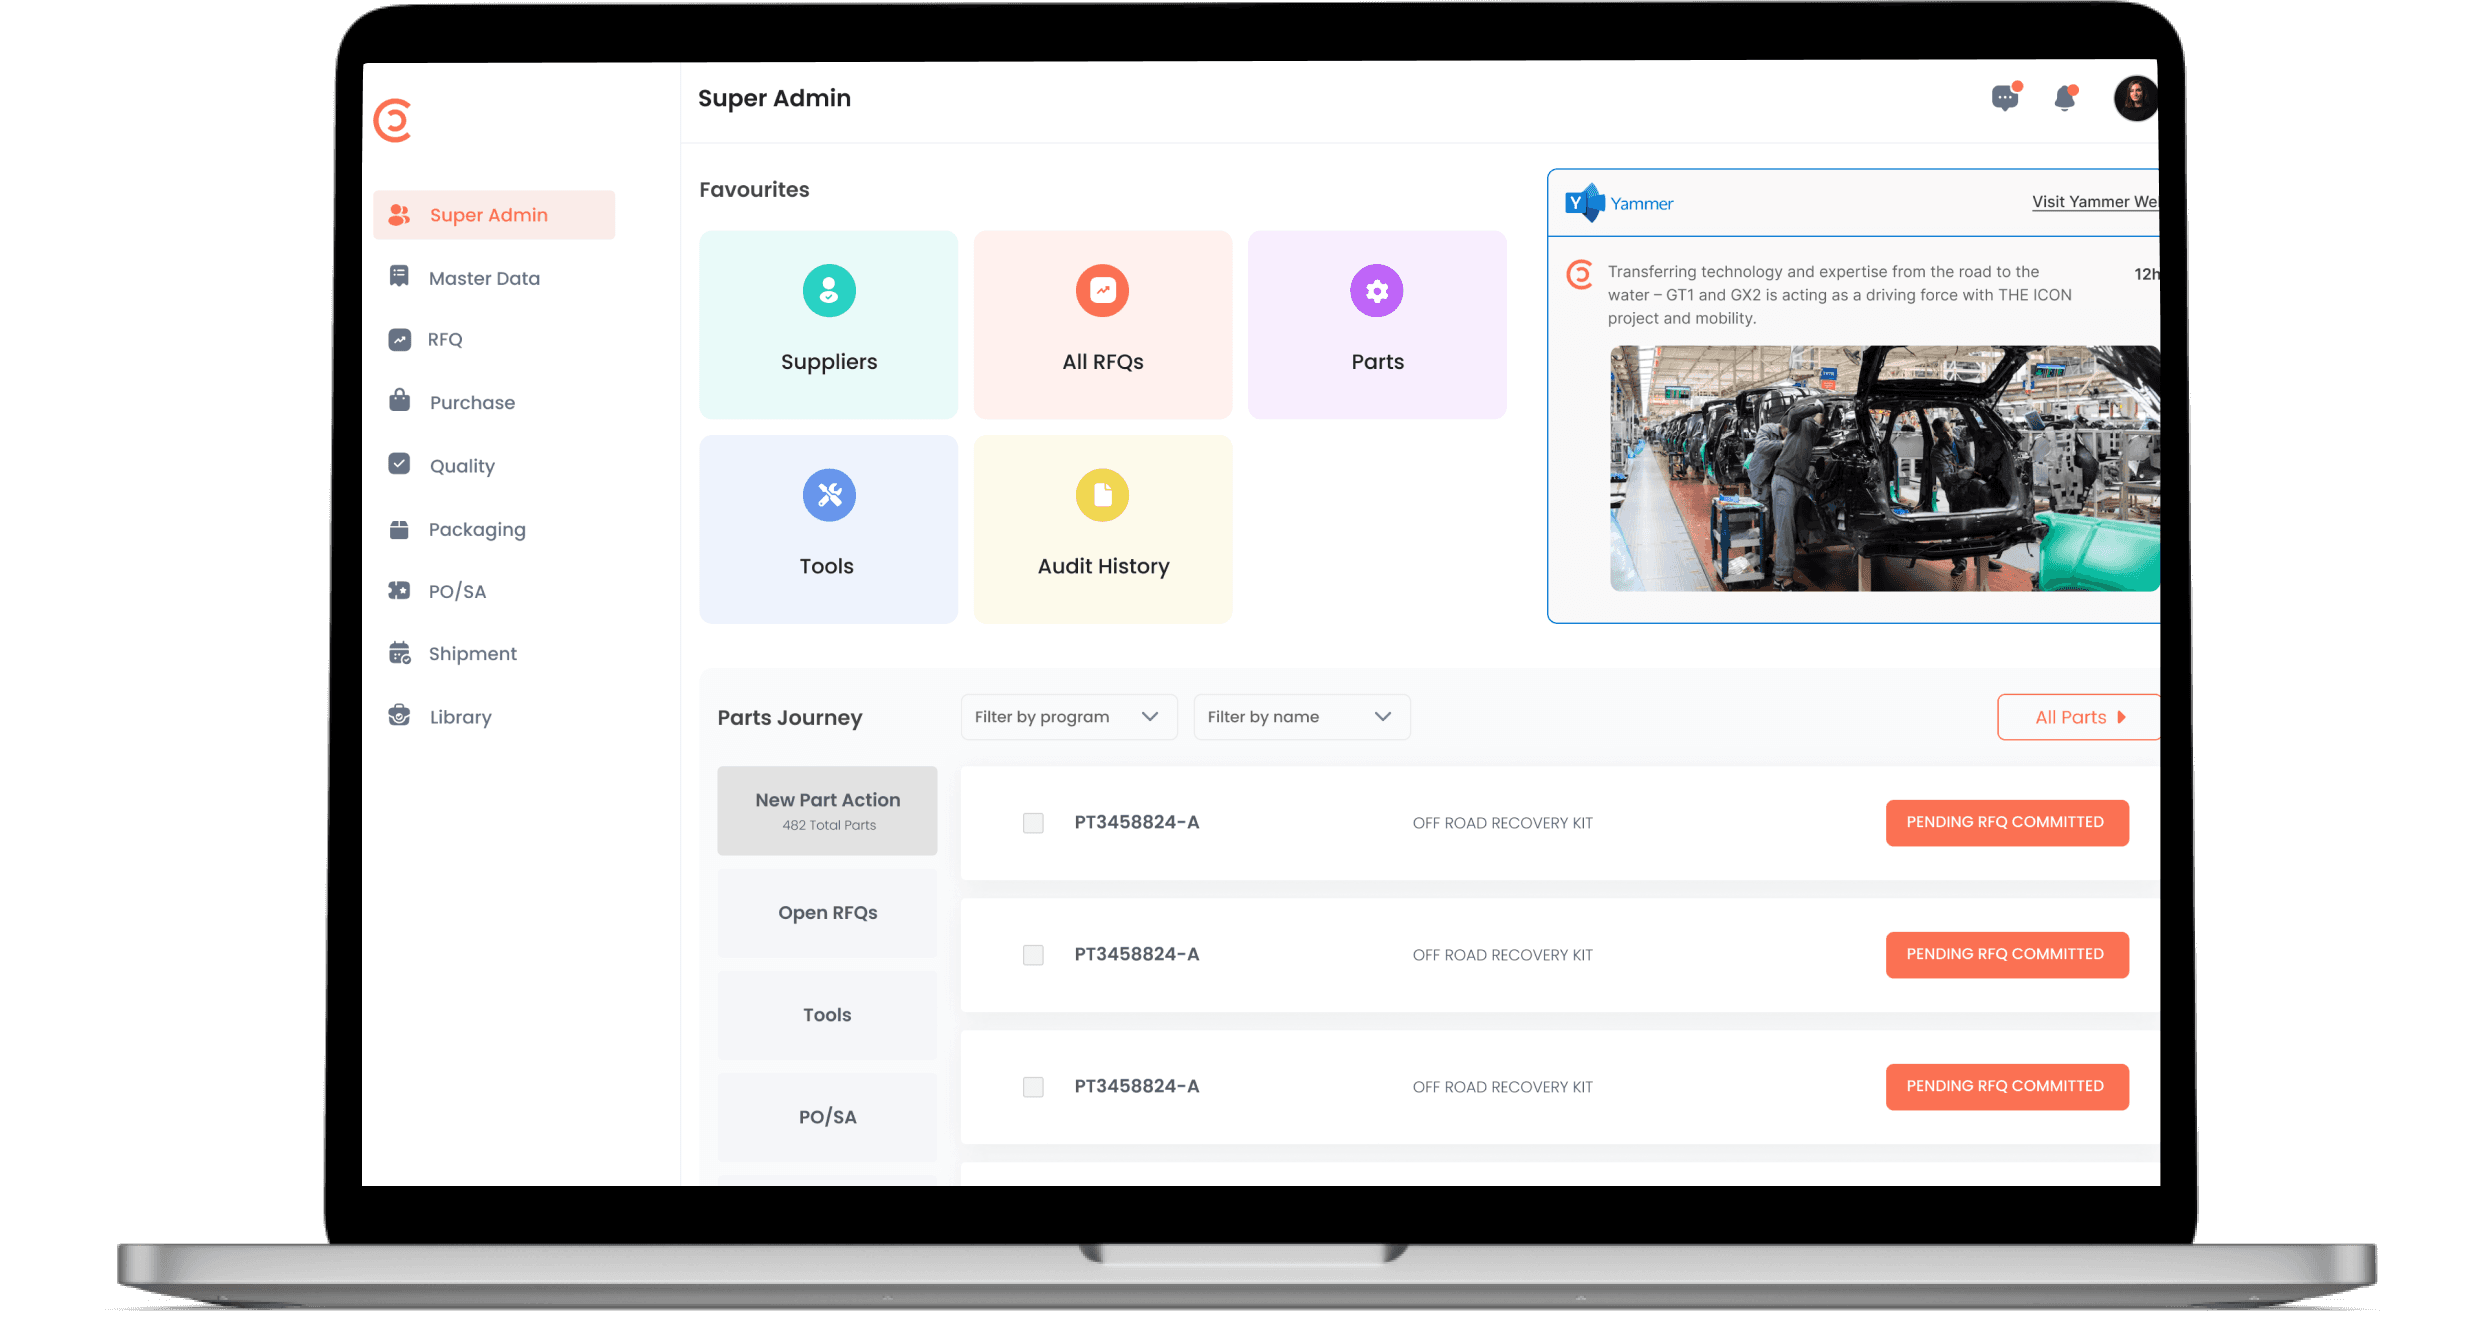Switch to the Open RFQs tab
Screen dimensions: 2483x1329
coord(829,910)
